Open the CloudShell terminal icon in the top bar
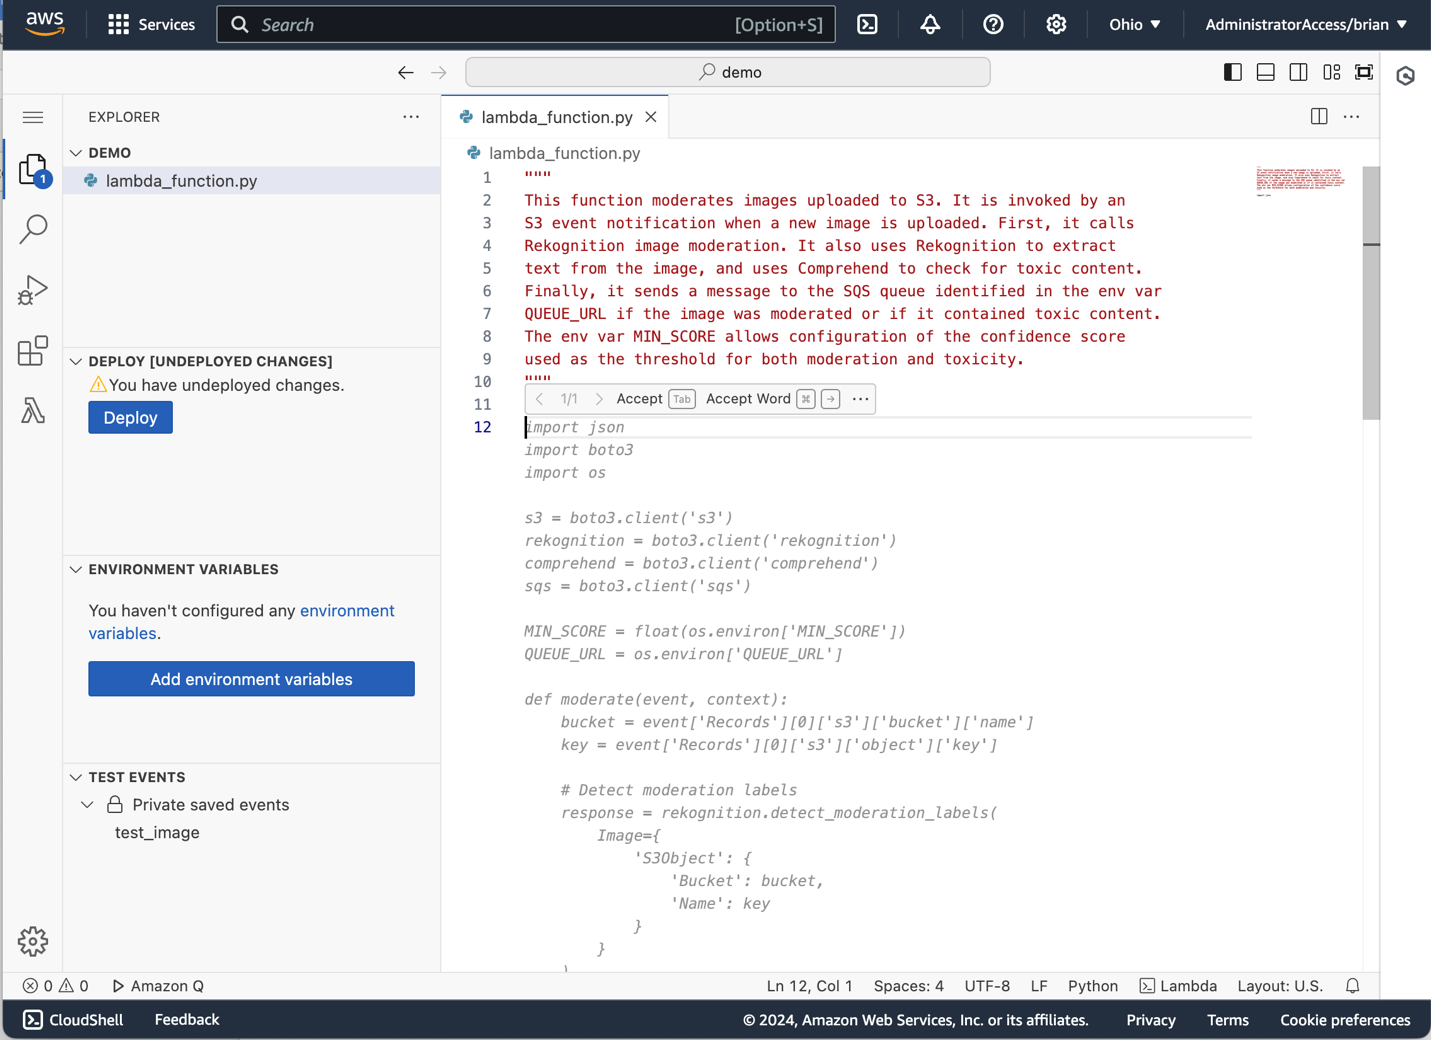1431x1040 pixels. [866, 24]
